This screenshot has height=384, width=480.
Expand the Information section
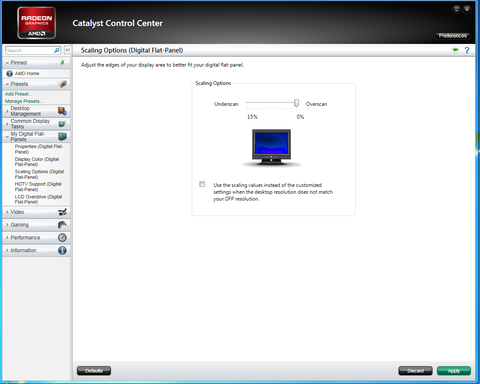click(7, 250)
